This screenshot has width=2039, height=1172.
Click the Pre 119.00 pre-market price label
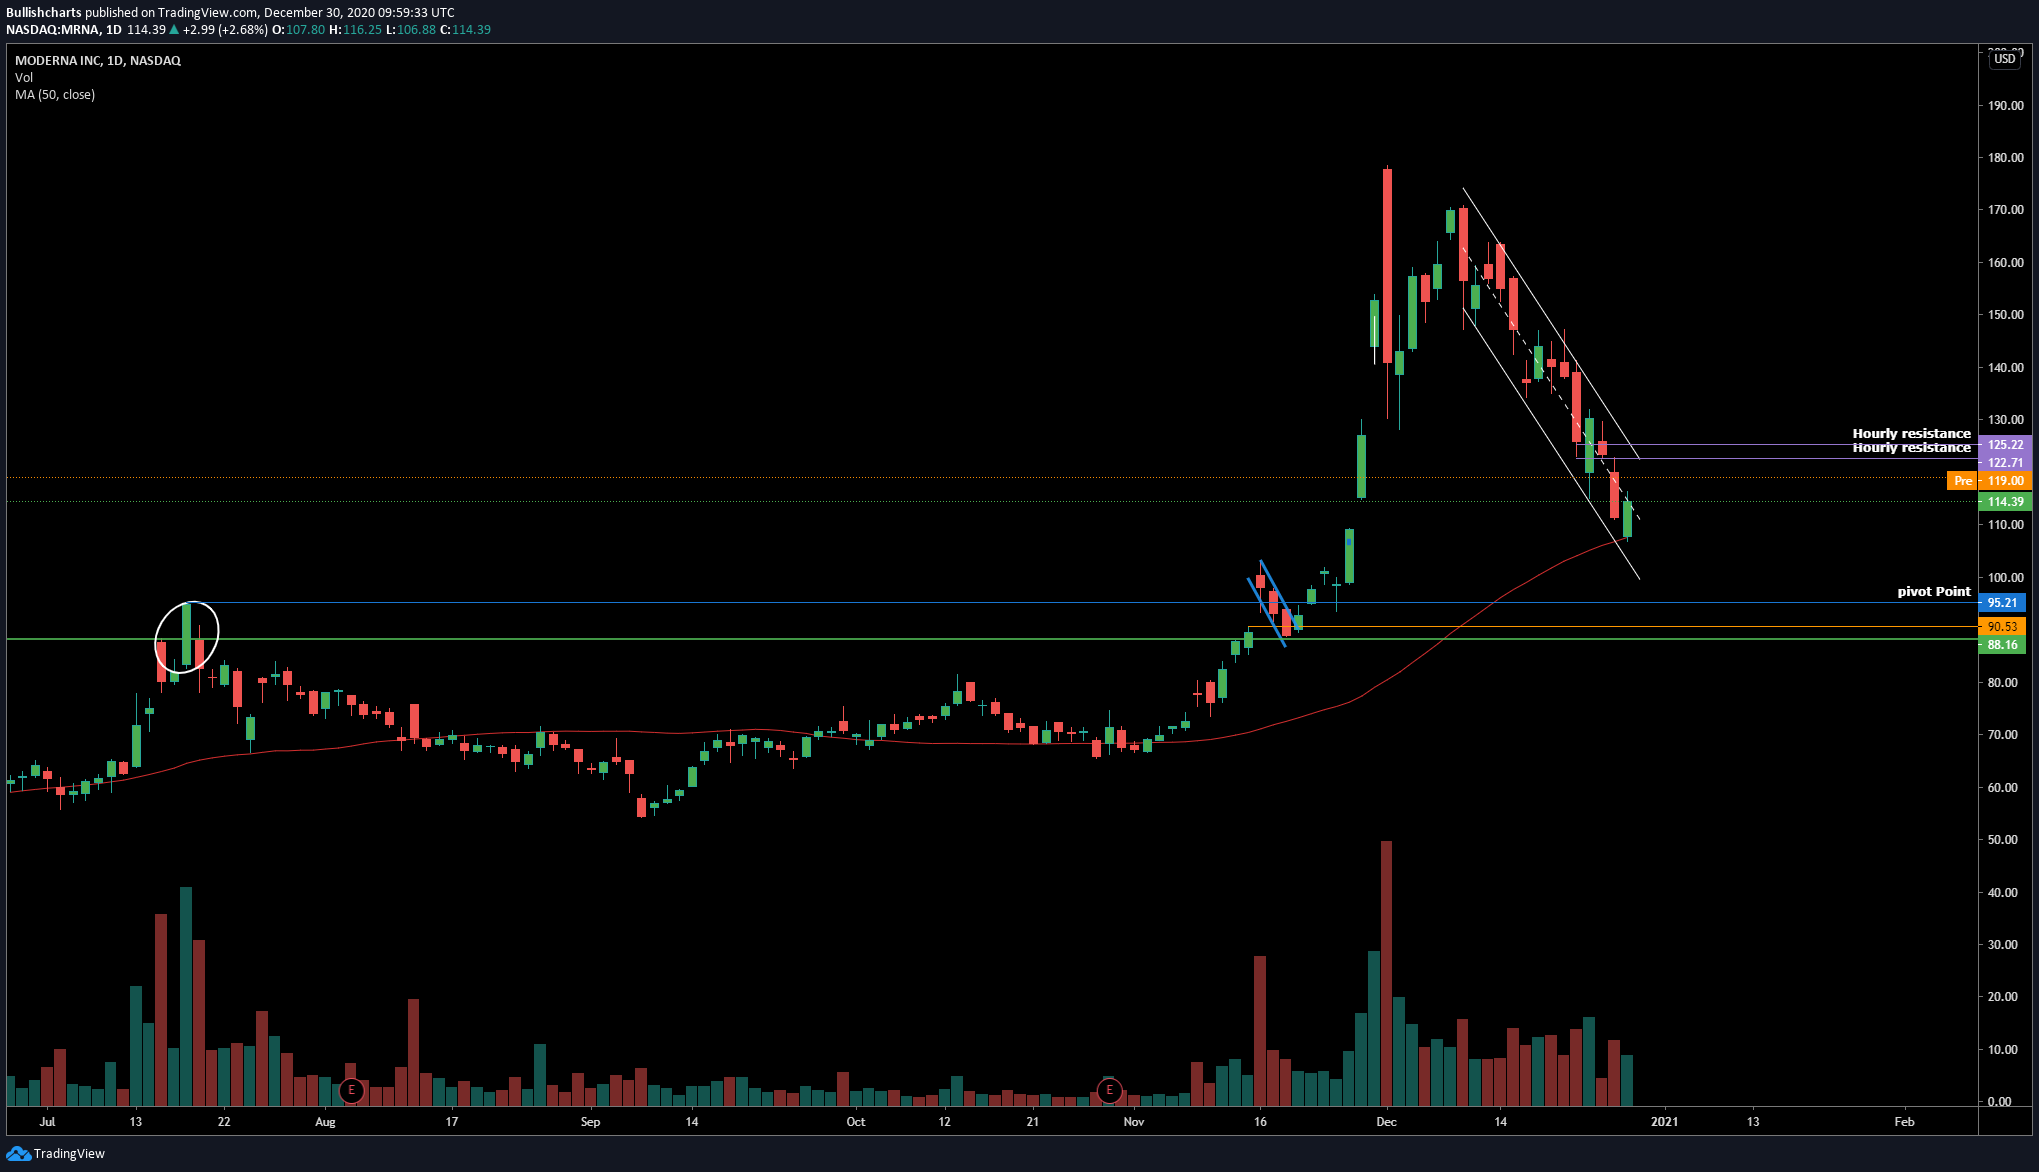[x=1989, y=481]
